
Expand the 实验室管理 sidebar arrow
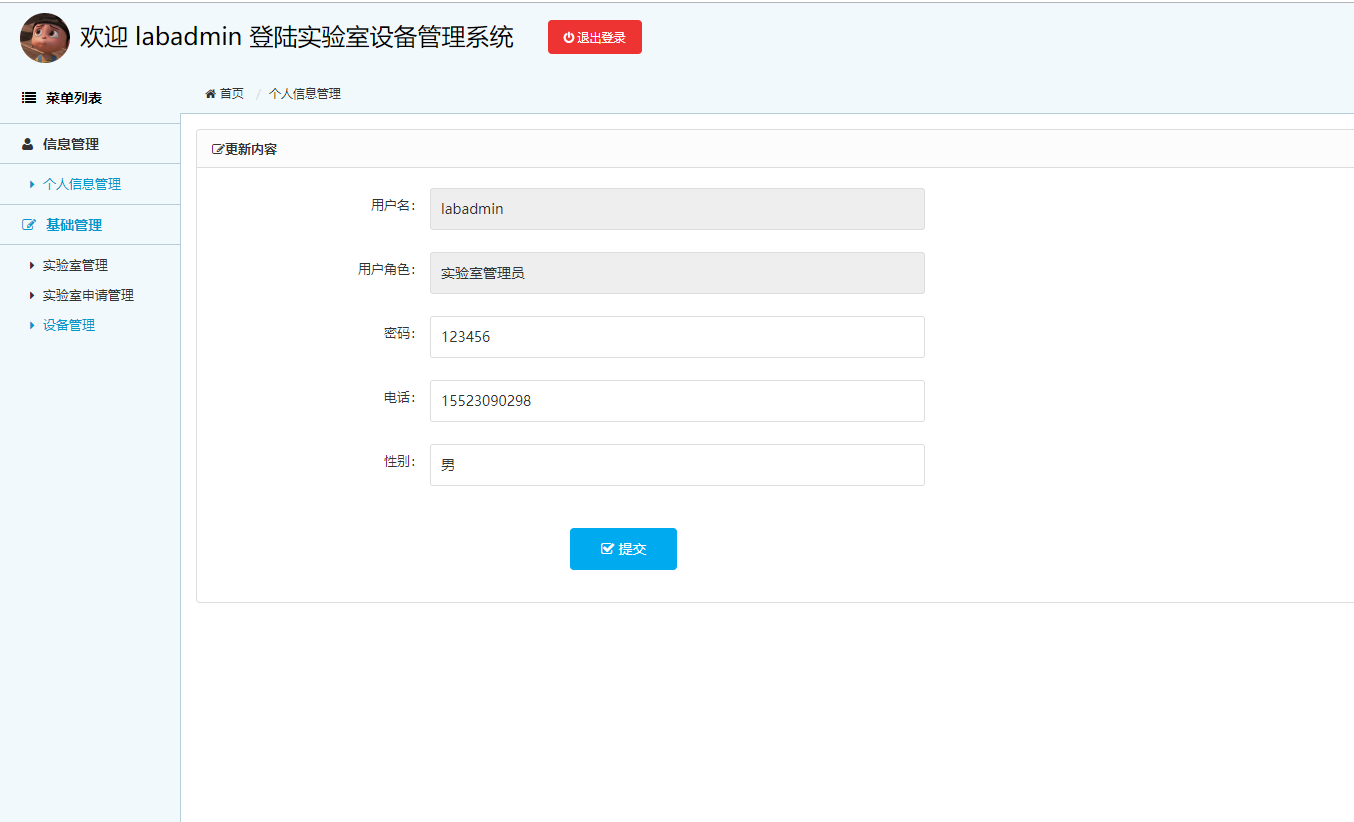coord(32,264)
